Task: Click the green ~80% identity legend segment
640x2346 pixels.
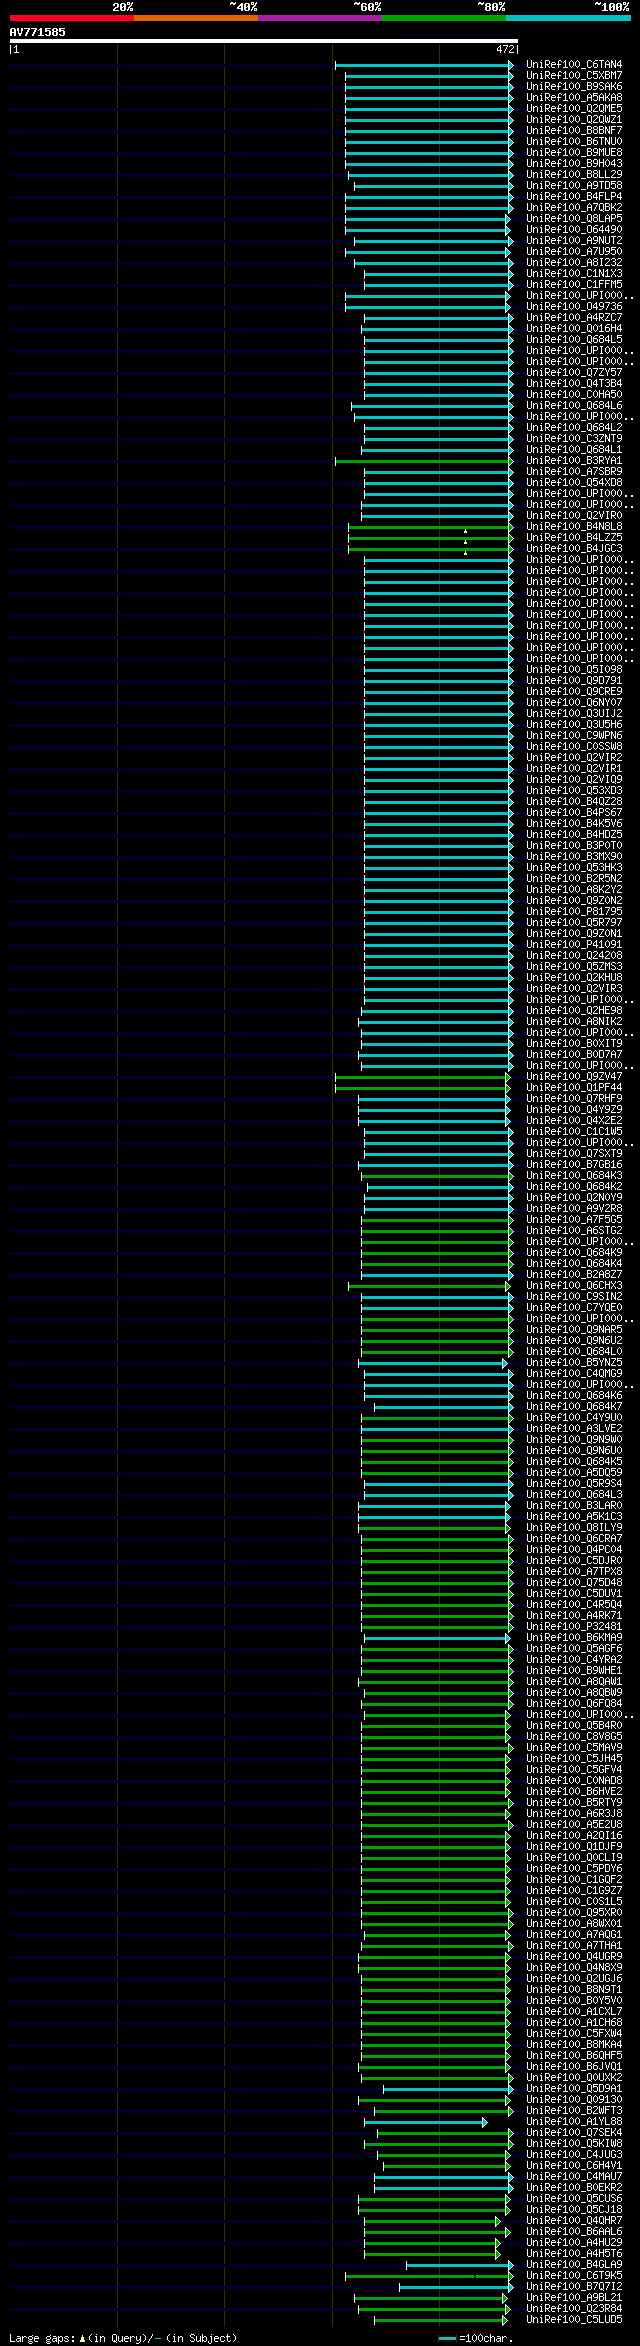Action: pos(444,18)
